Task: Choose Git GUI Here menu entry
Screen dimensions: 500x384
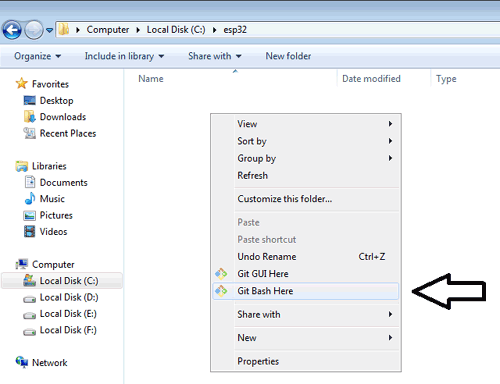Action: [x=306, y=274]
